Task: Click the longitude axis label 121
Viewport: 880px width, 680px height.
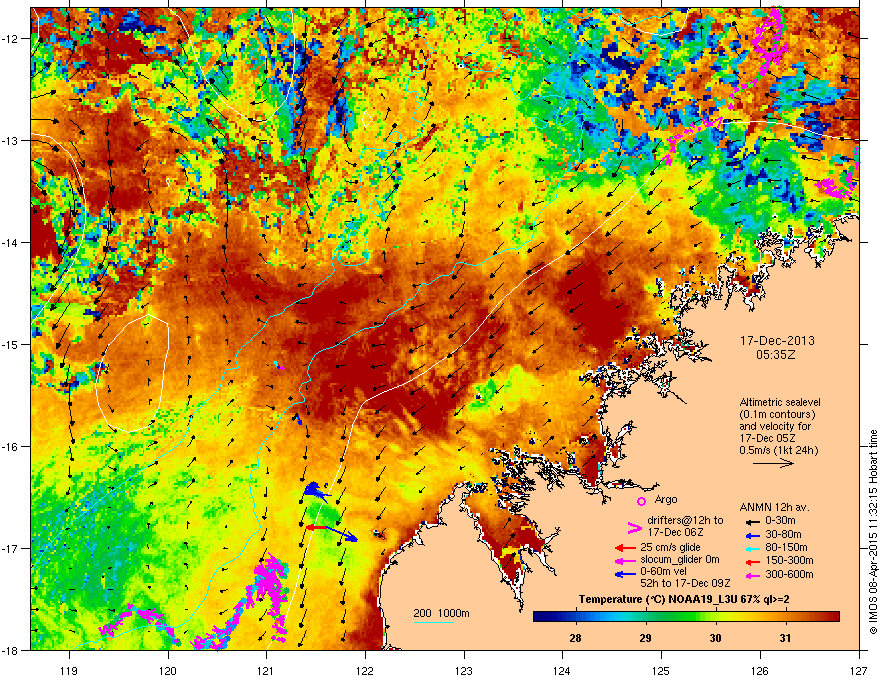Action: [x=266, y=670]
